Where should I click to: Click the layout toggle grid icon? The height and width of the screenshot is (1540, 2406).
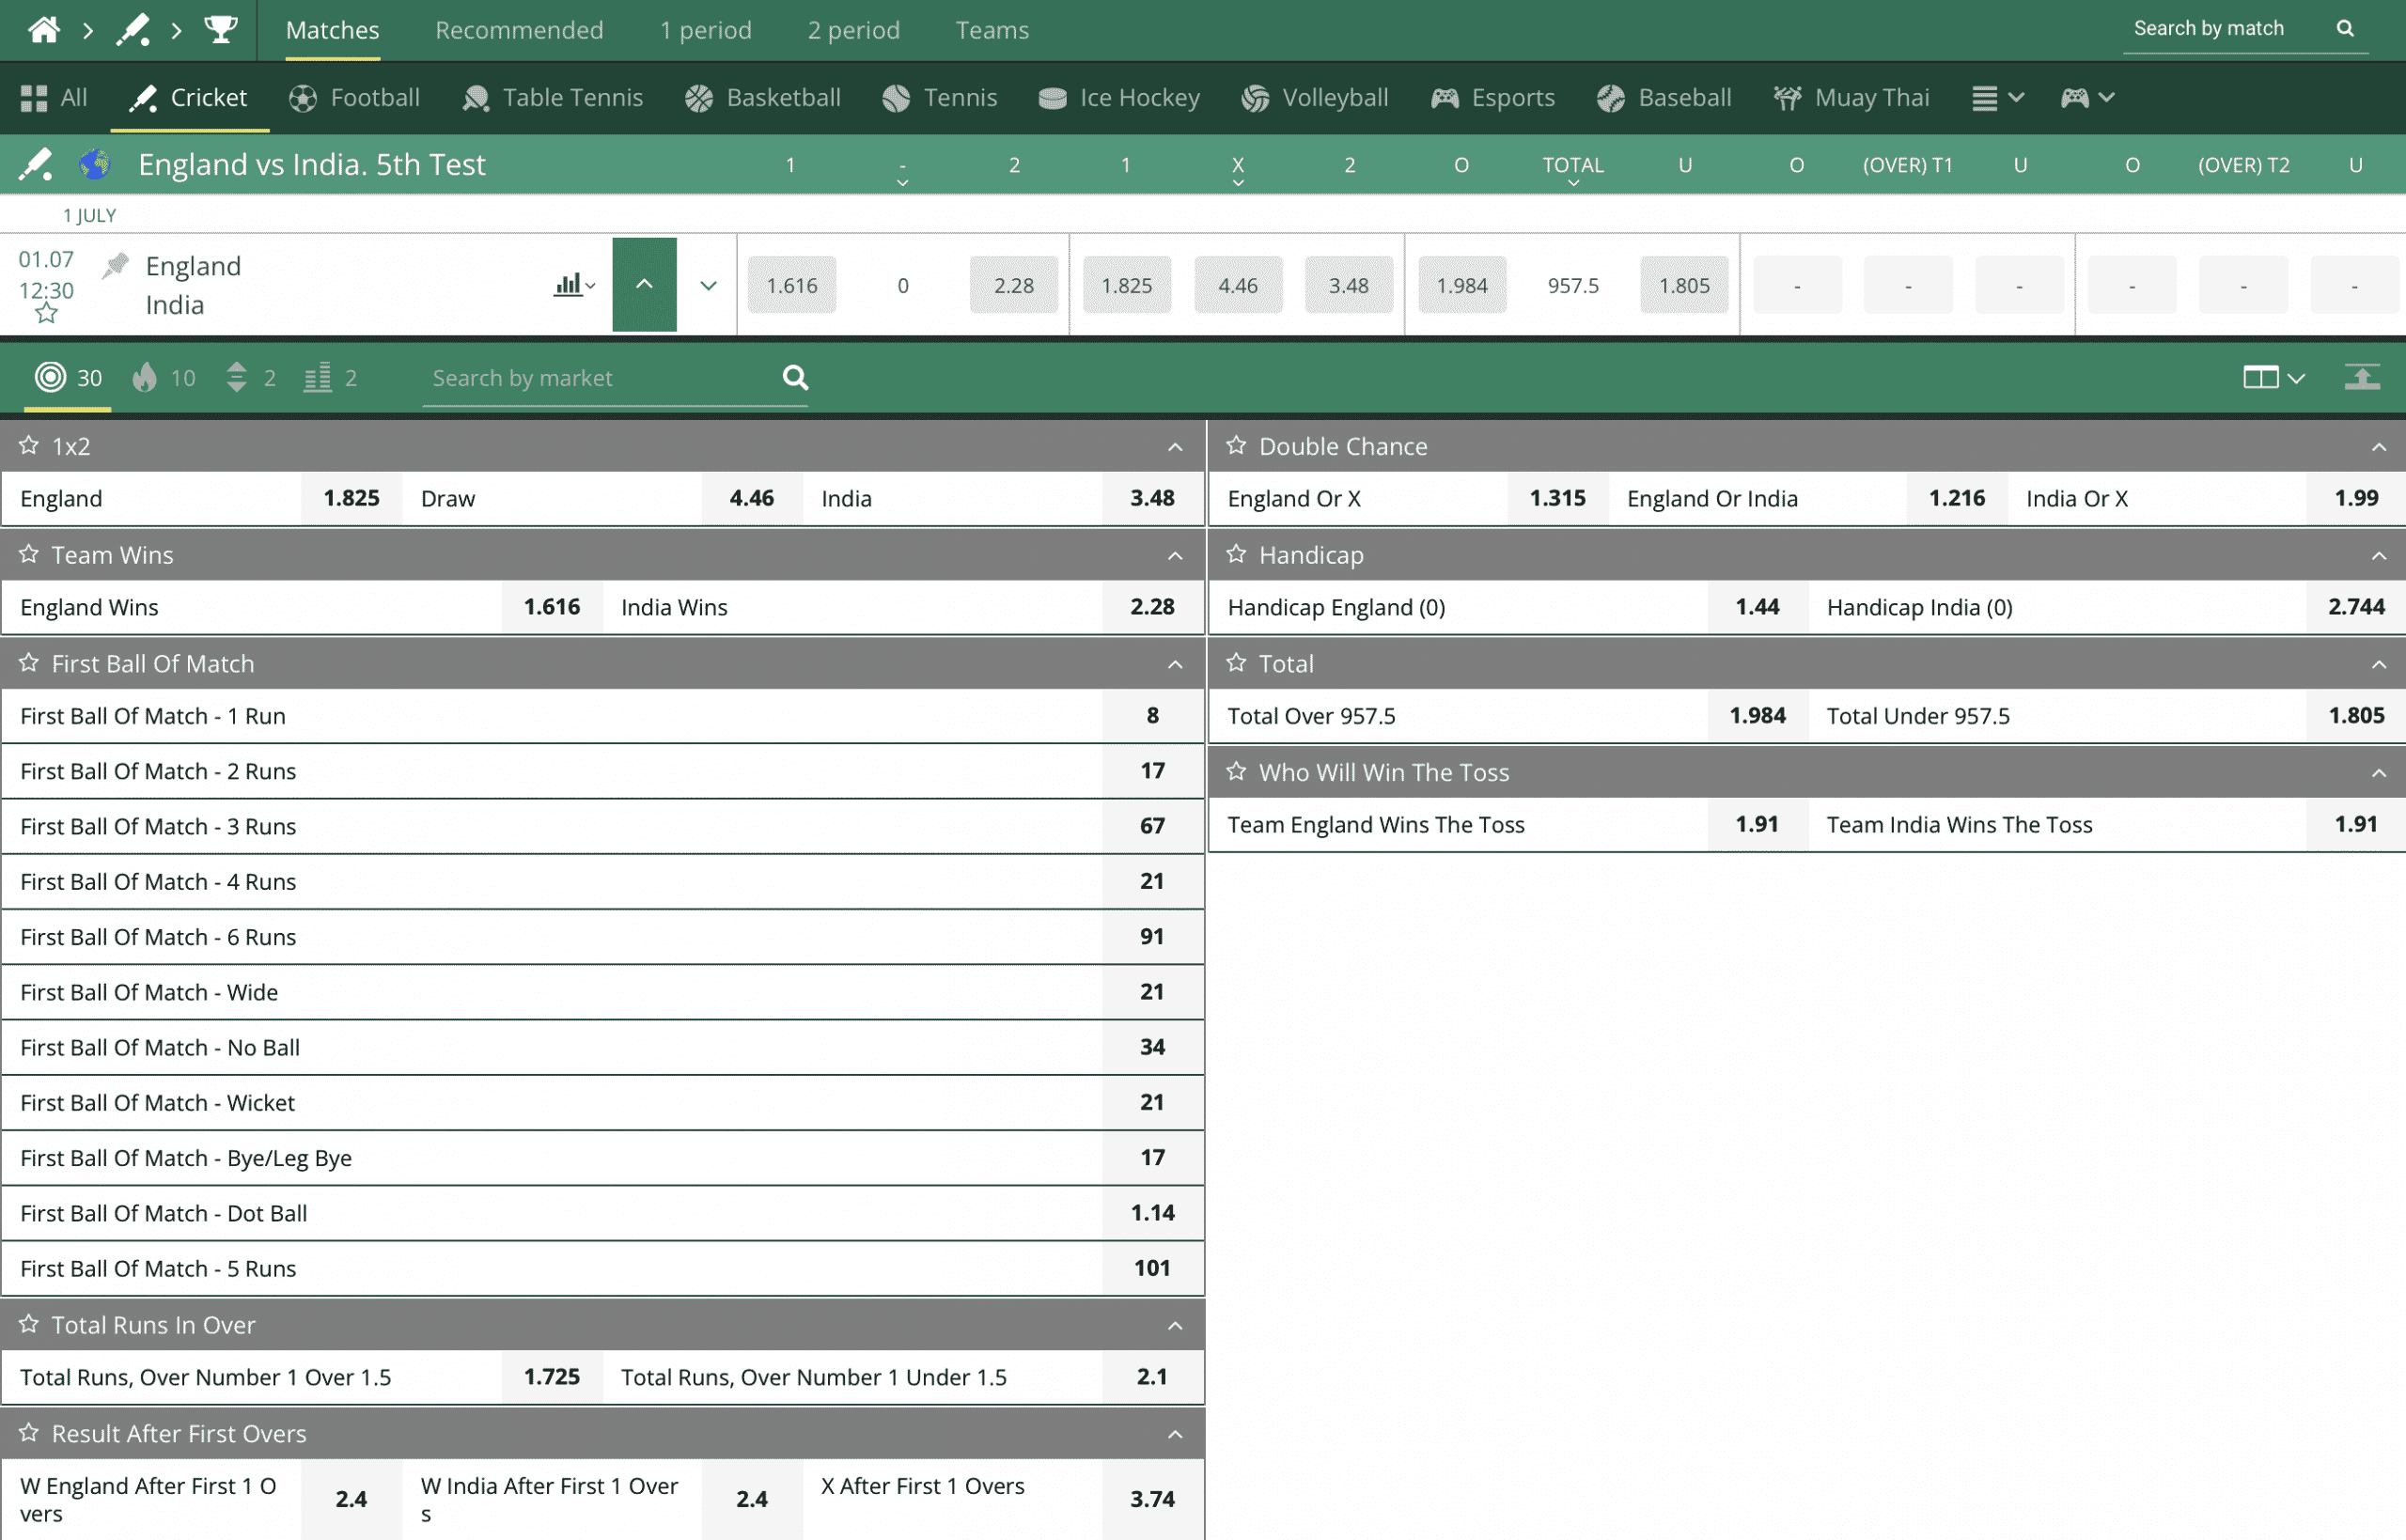(x=2258, y=377)
